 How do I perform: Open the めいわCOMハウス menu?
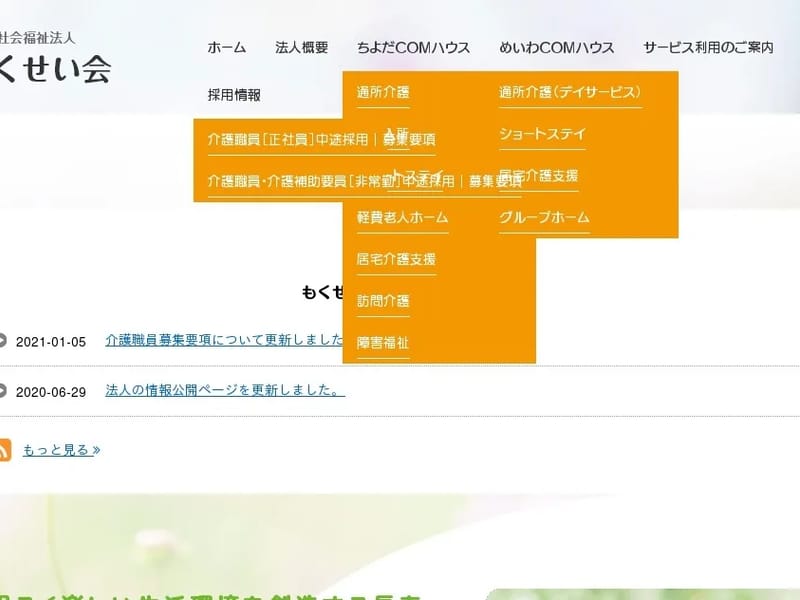(x=557, y=47)
